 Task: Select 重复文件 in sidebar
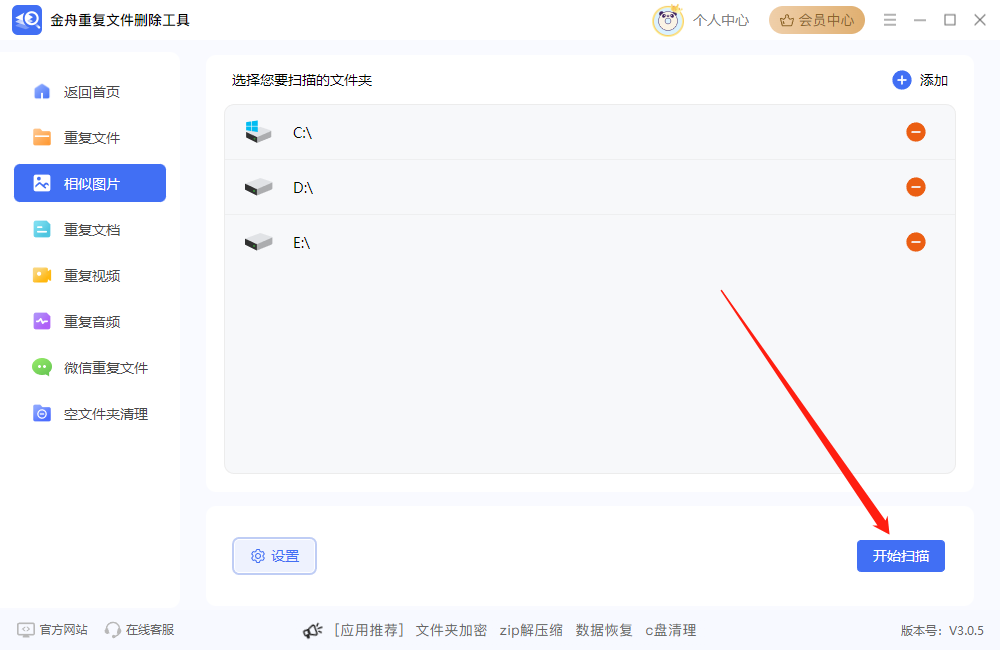[90, 138]
